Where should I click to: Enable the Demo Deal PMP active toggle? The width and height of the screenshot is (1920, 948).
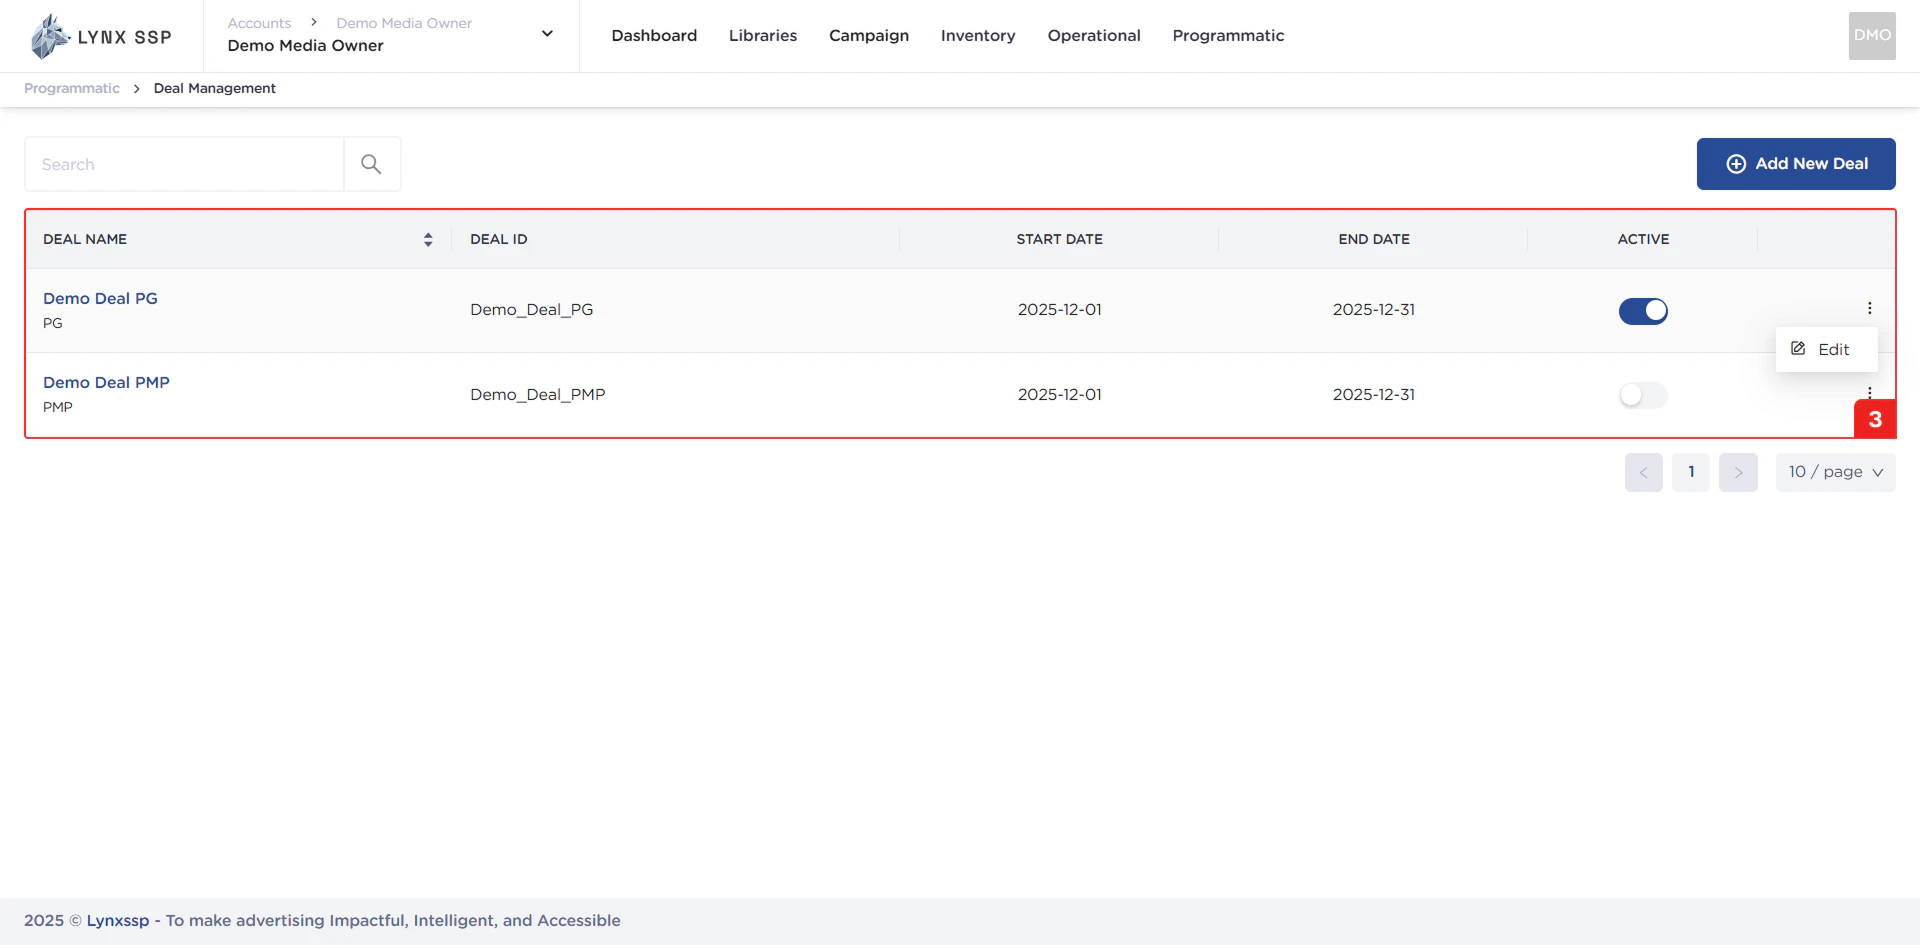coord(1643,395)
